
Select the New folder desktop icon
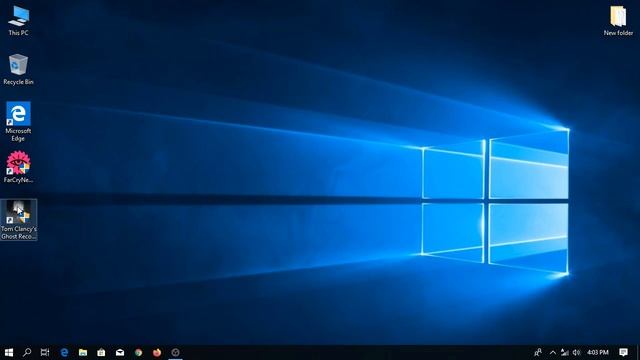pyautogui.click(x=618, y=20)
